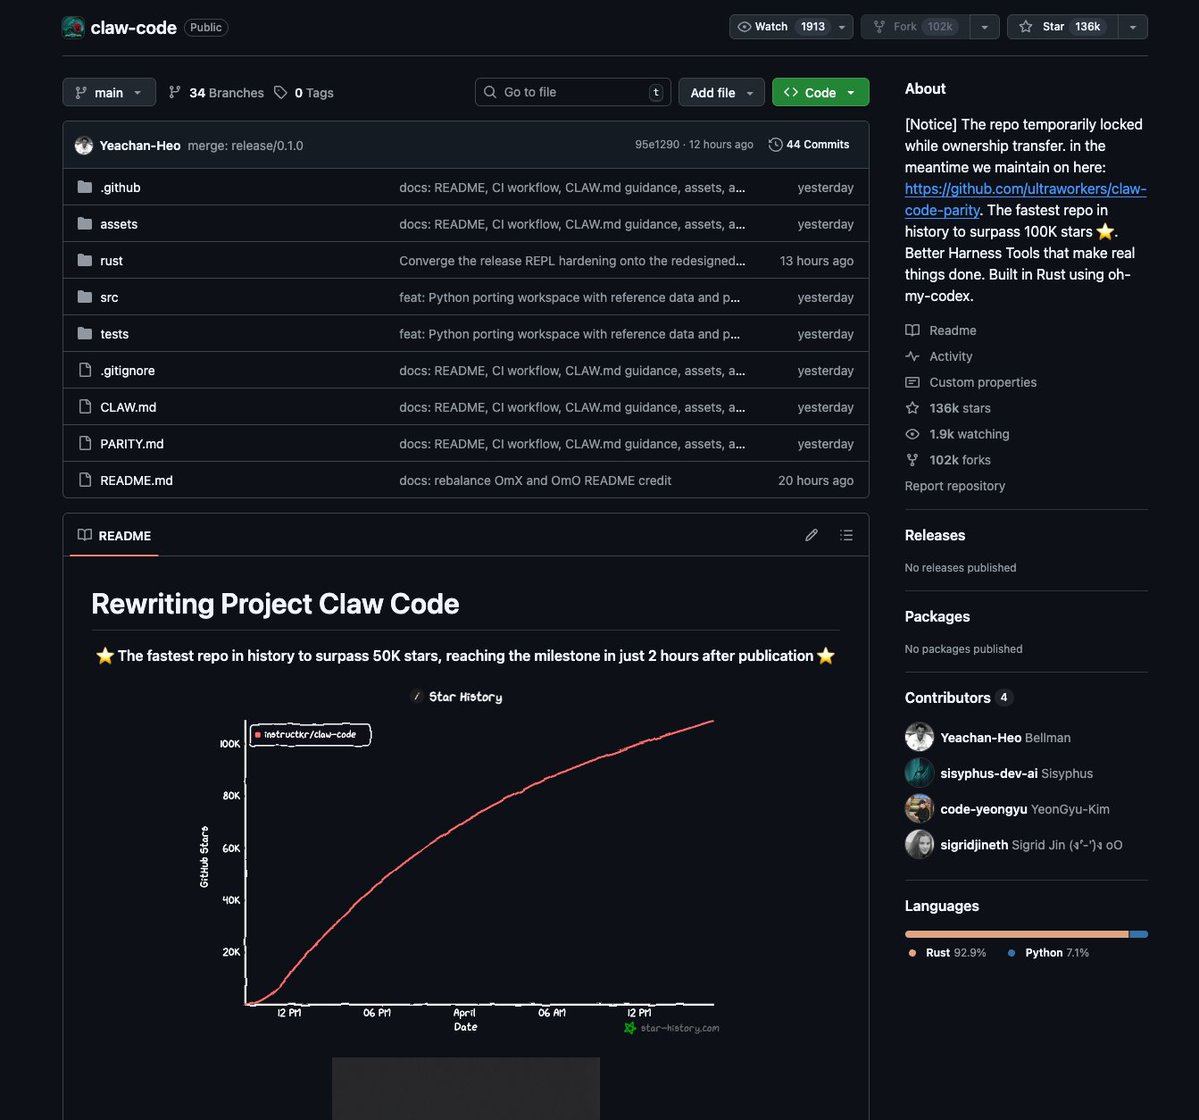The image size is (1199, 1120).
Task: Open the tests folder icon
Action: pos(85,333)
